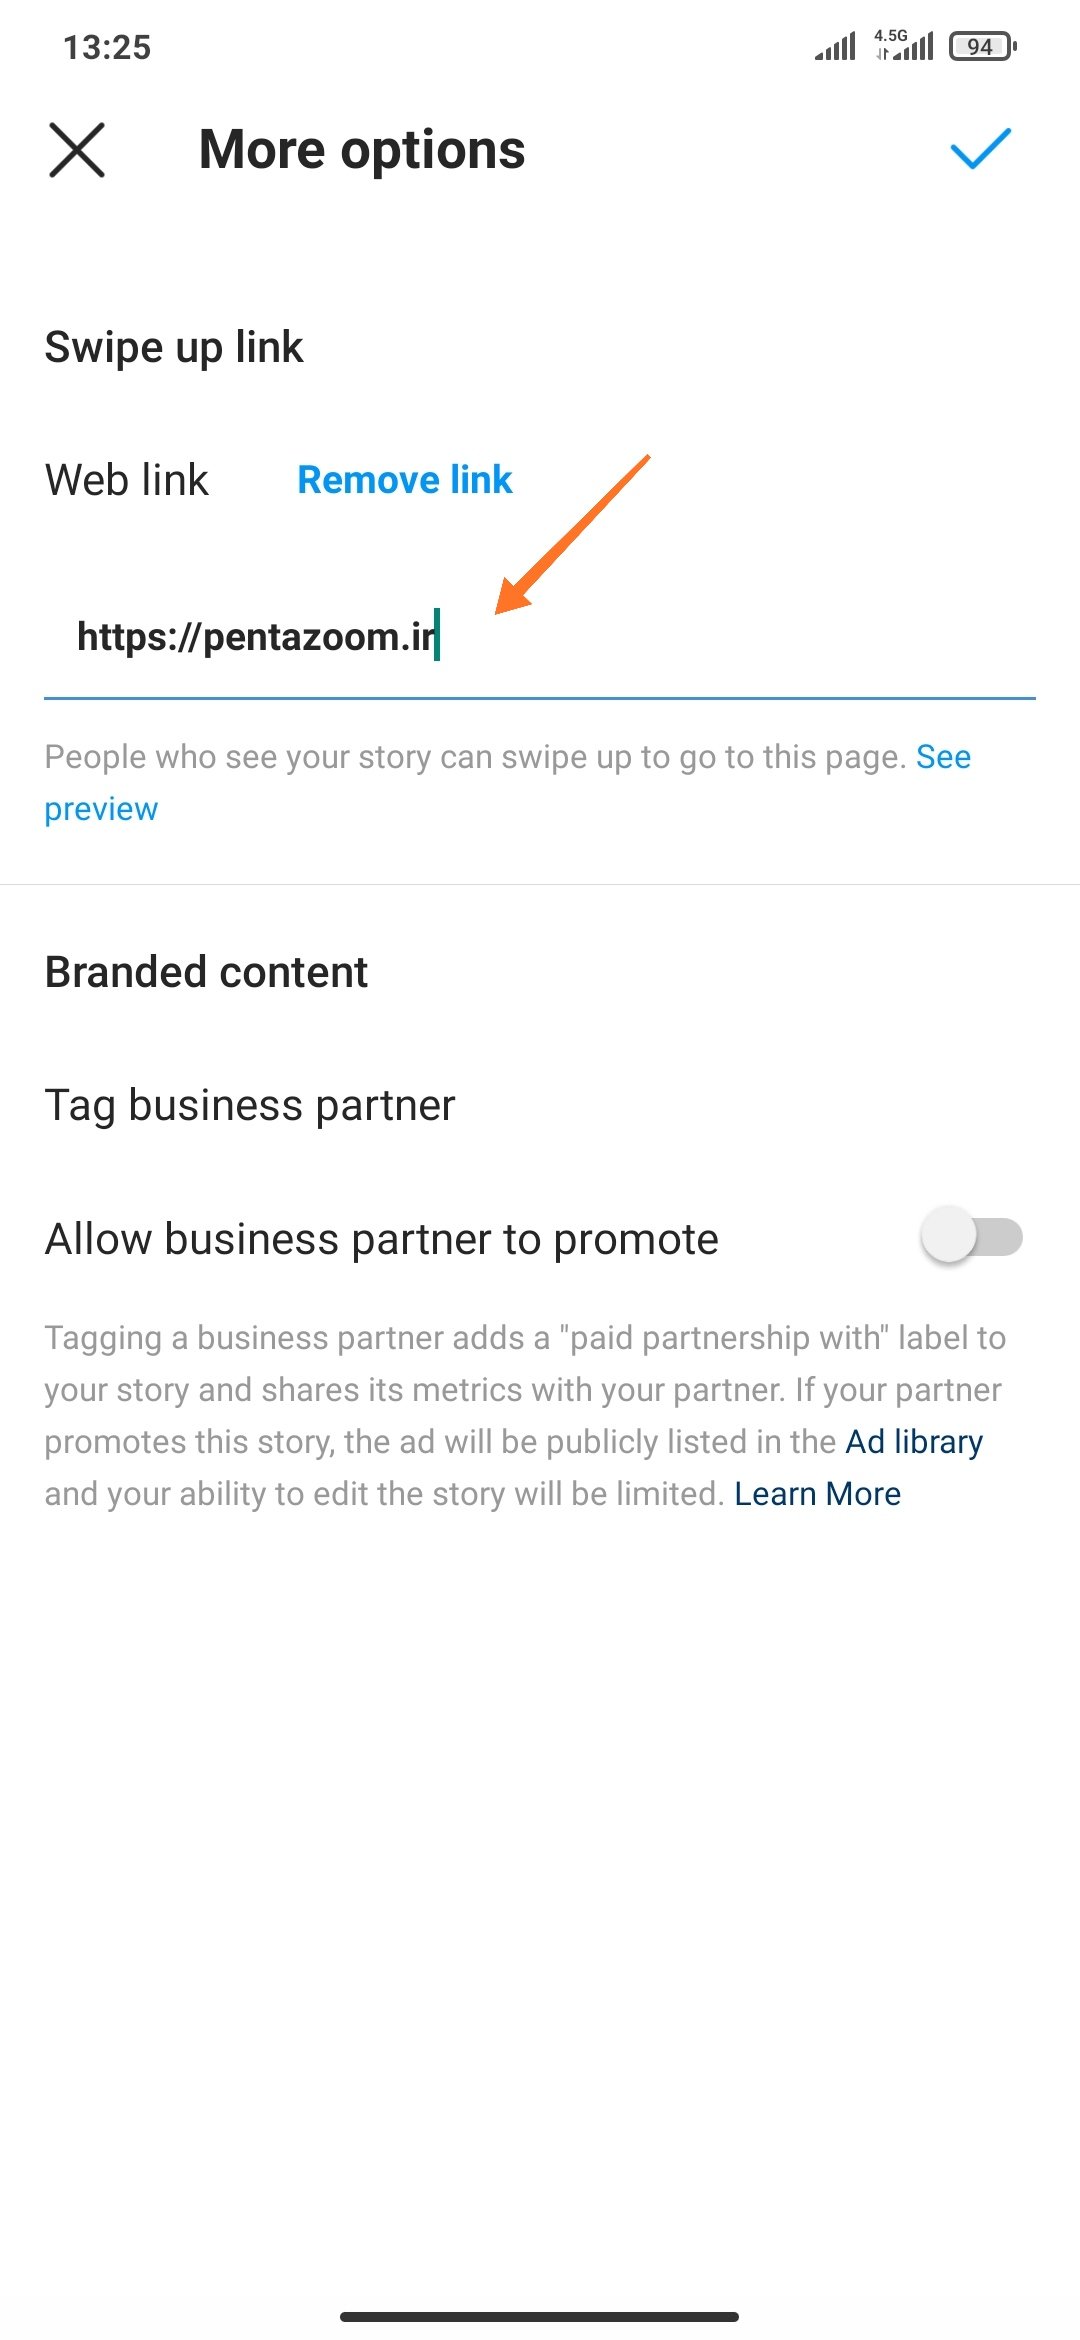This screenshot has width=1080, height=2340.
Task: Tap the swipe up description text
Action: pyautogui.click(x=480, y=757)
